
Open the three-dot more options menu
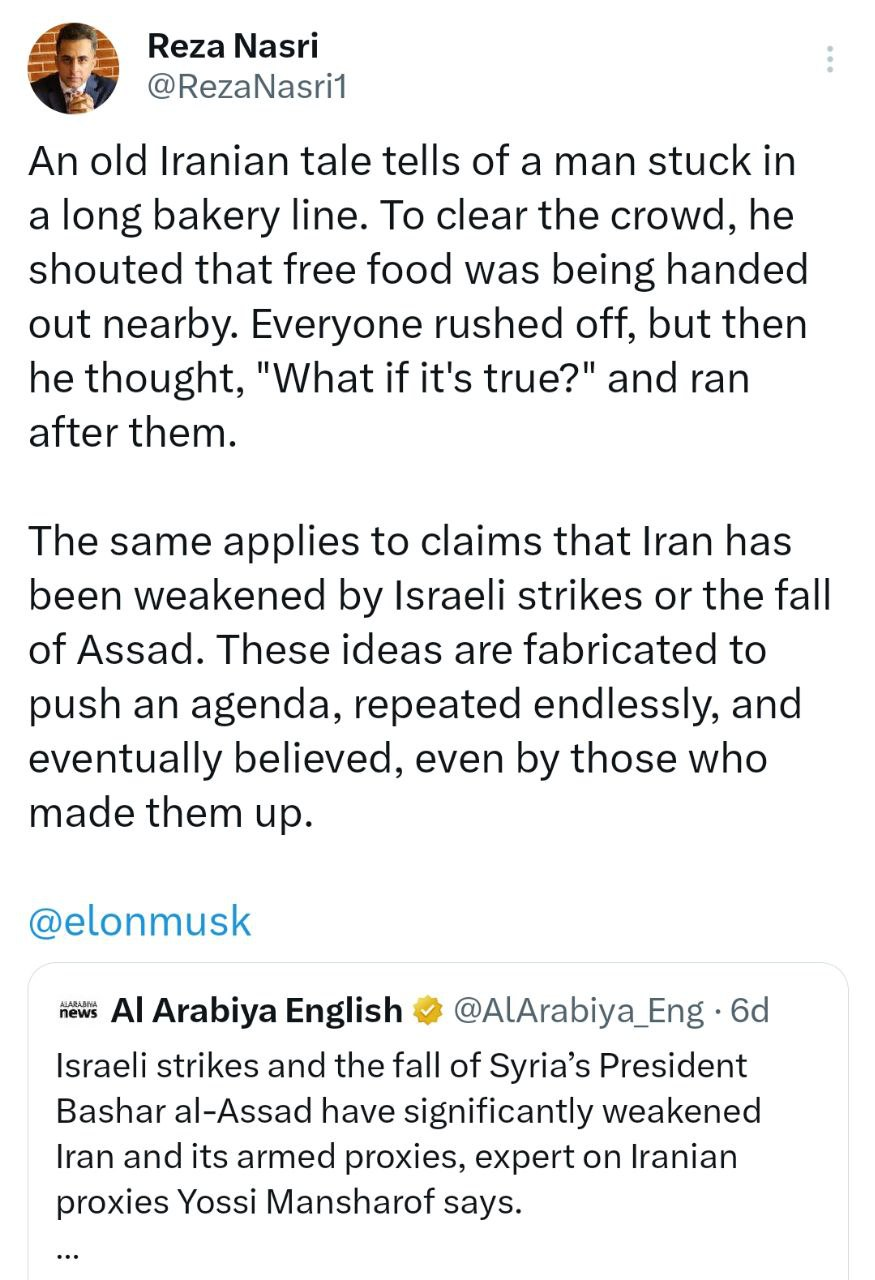click(829, 60)
